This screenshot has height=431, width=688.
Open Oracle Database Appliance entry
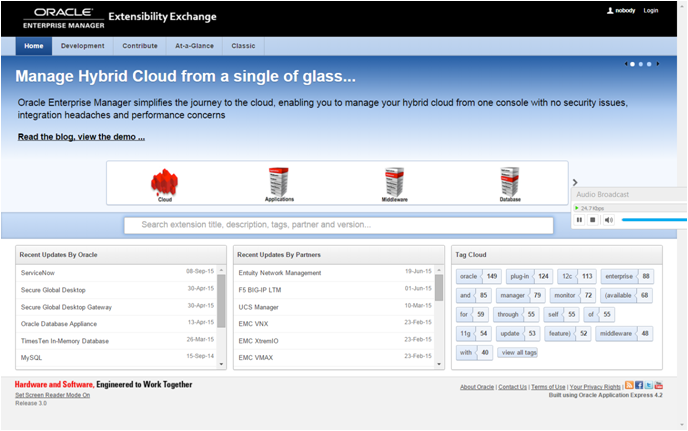pyautogui.click(x=59, y=324)
